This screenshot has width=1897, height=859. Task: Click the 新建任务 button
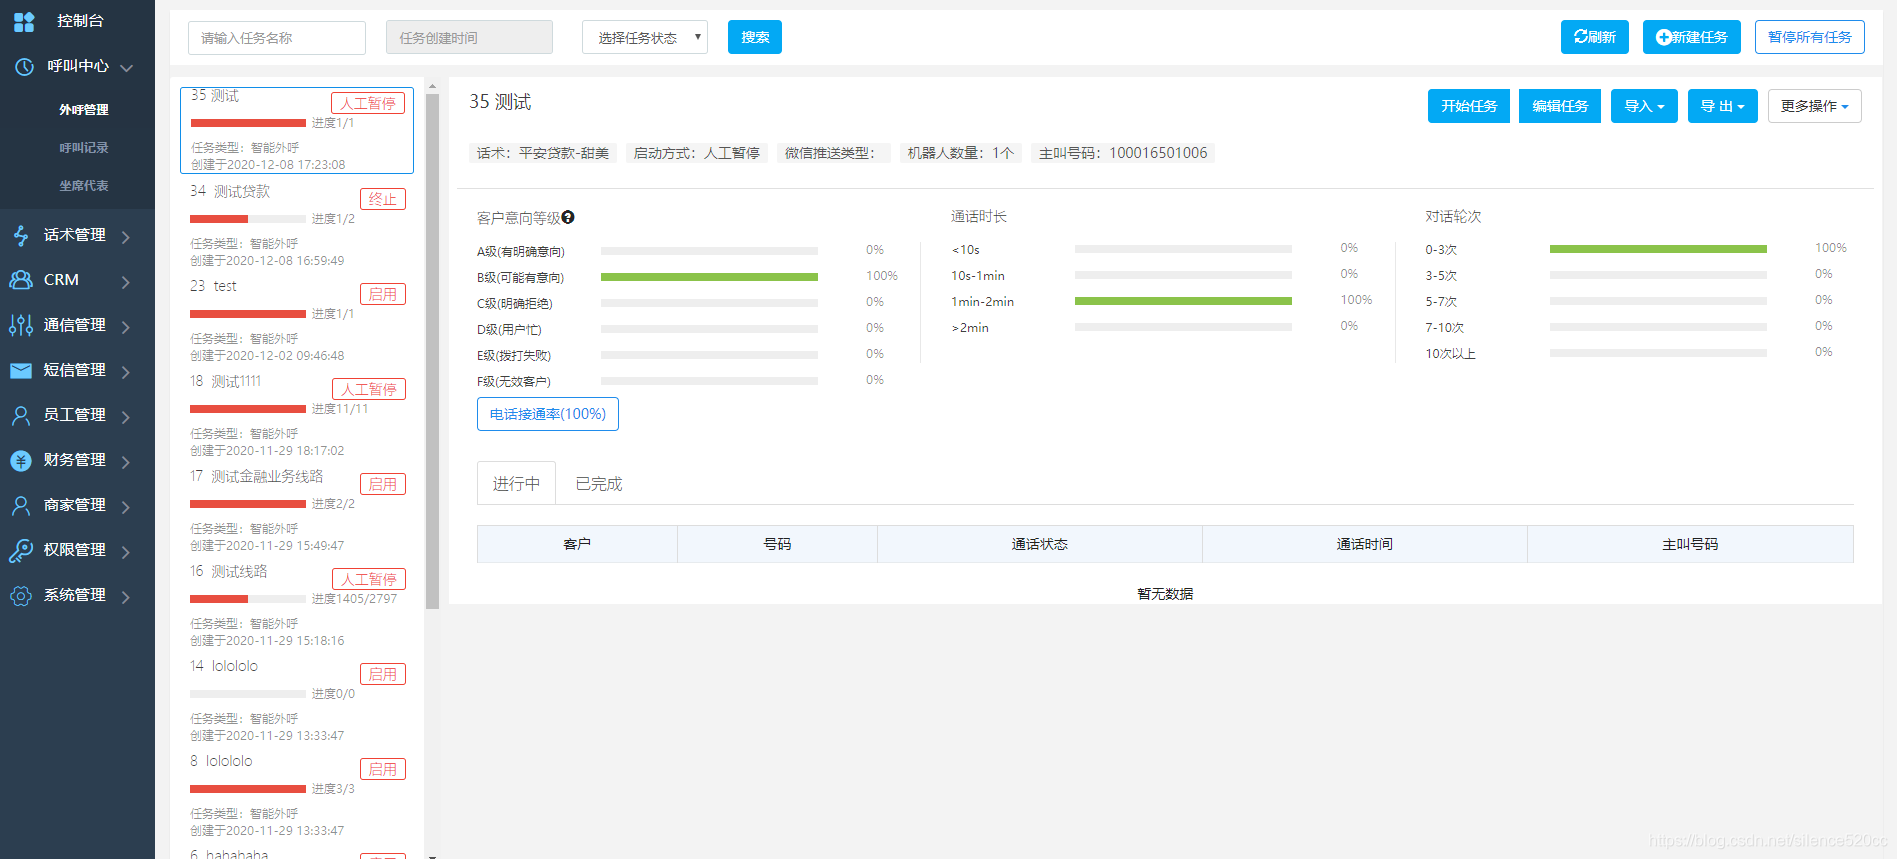[1692, 37]
